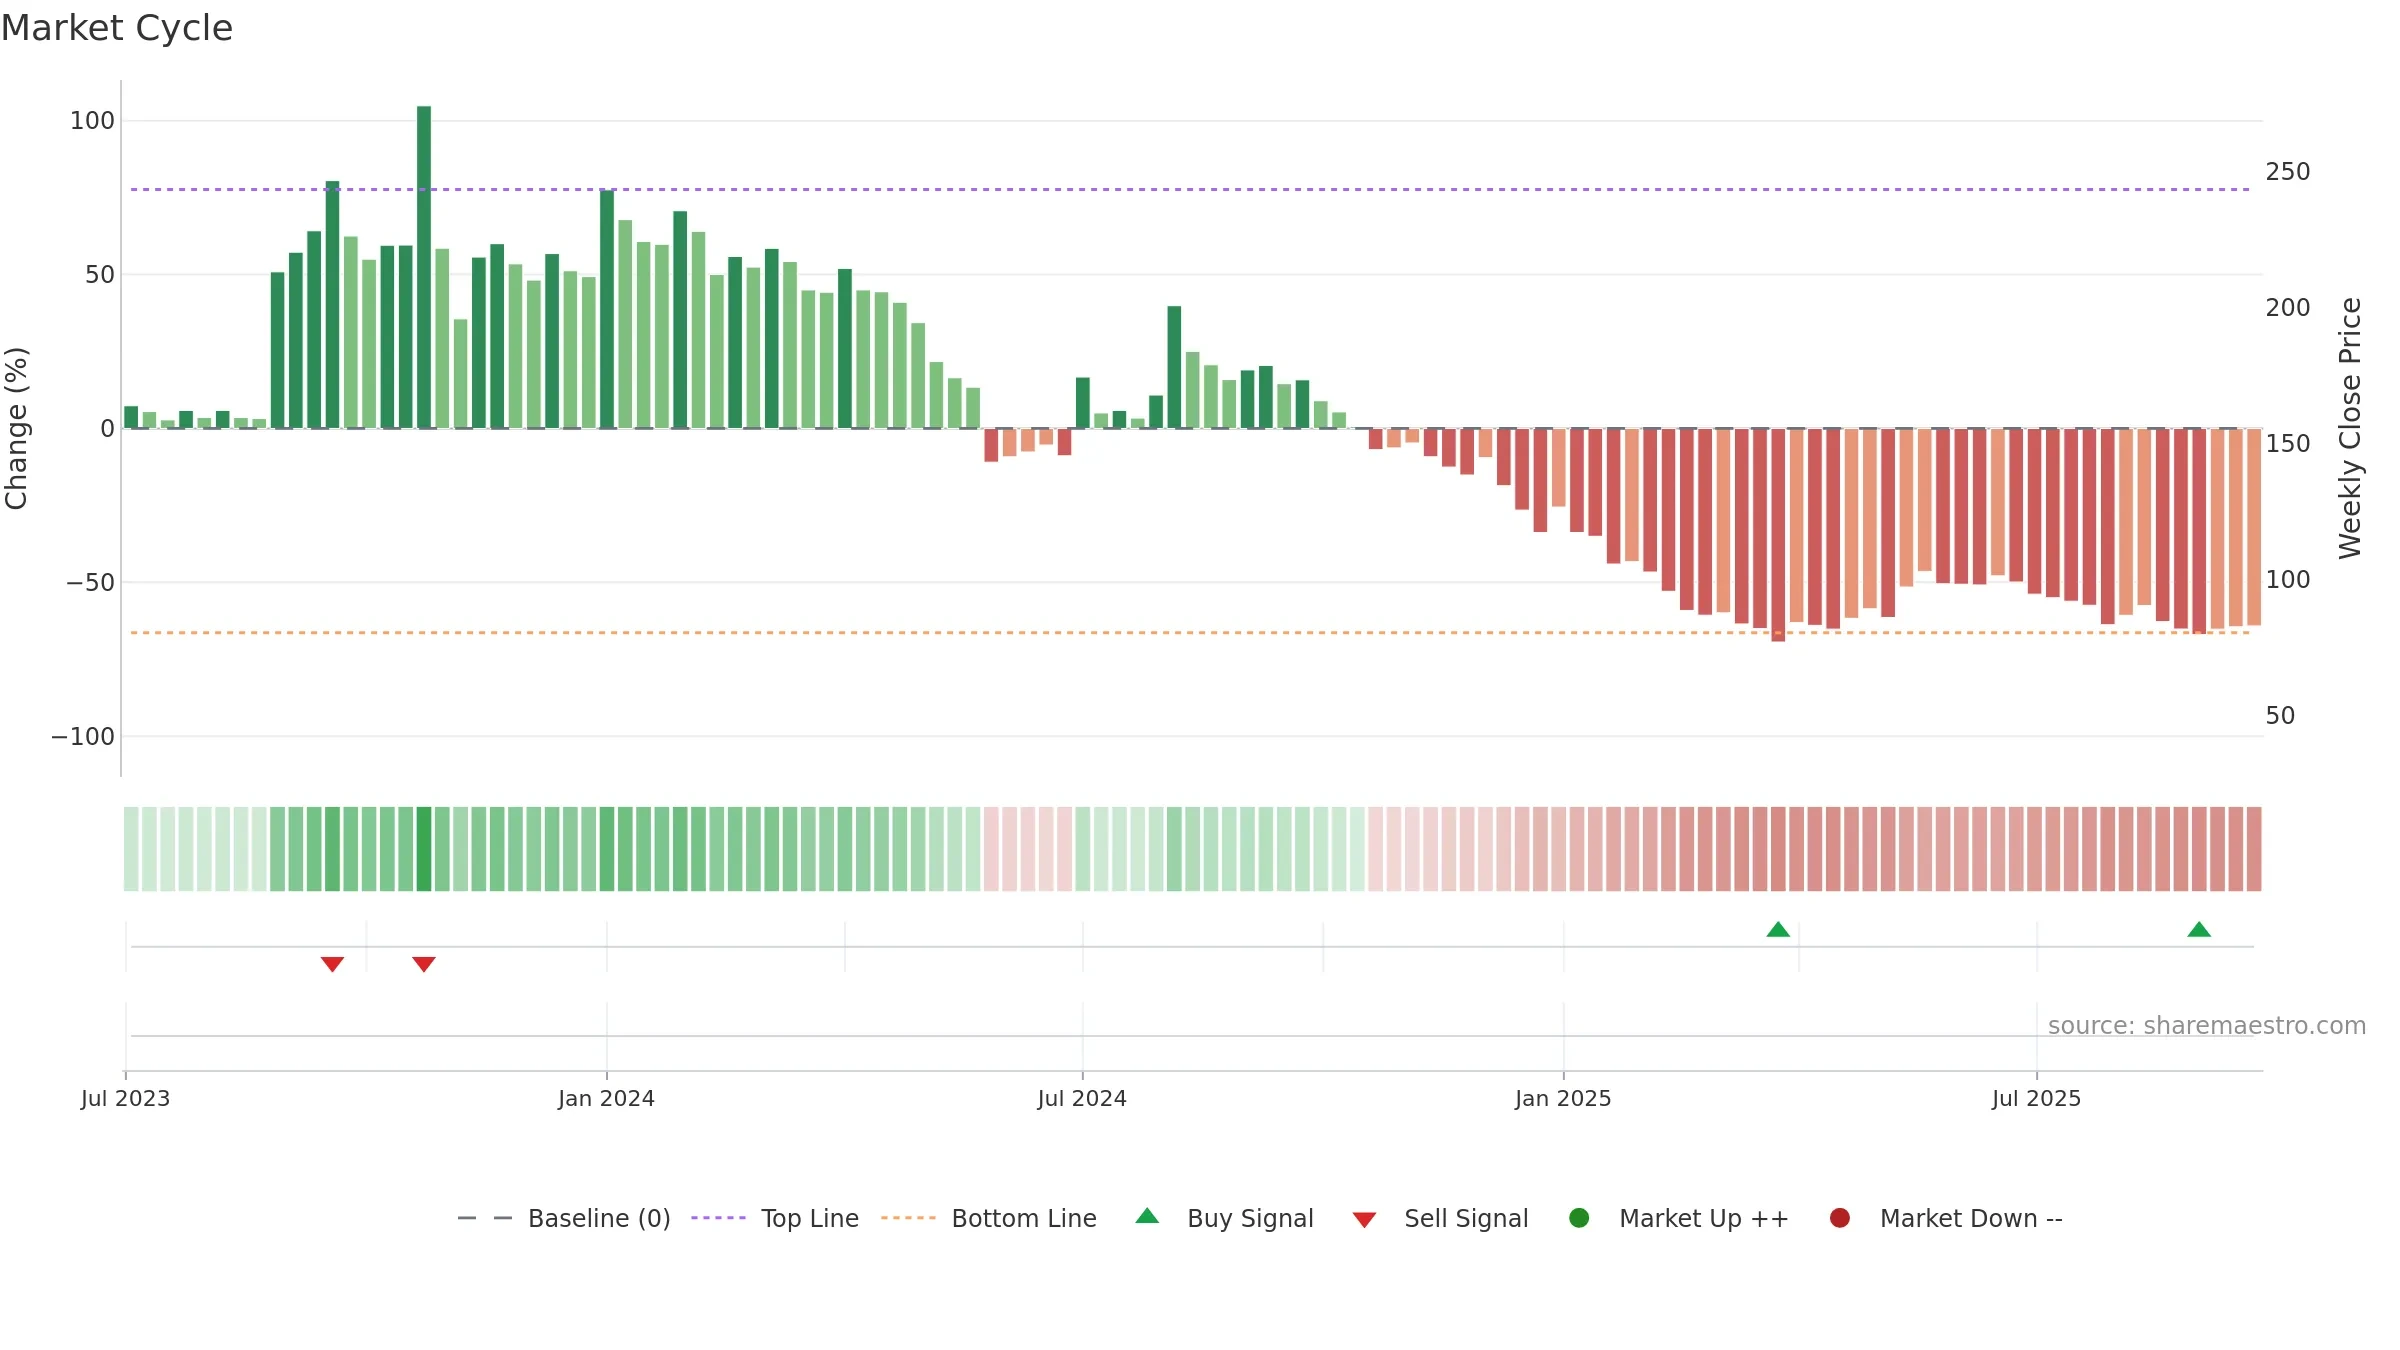Toggle the Market Down -- legend entry
Screen dimensions: 2400x1350
point(1945,1218)
